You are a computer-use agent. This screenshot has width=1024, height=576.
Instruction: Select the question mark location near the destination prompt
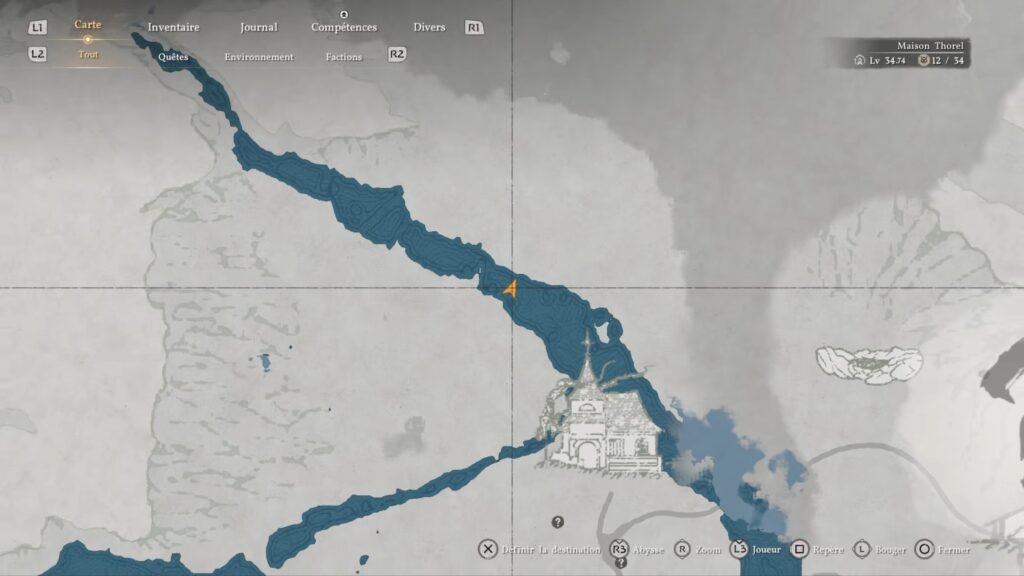tap(558, 522)
